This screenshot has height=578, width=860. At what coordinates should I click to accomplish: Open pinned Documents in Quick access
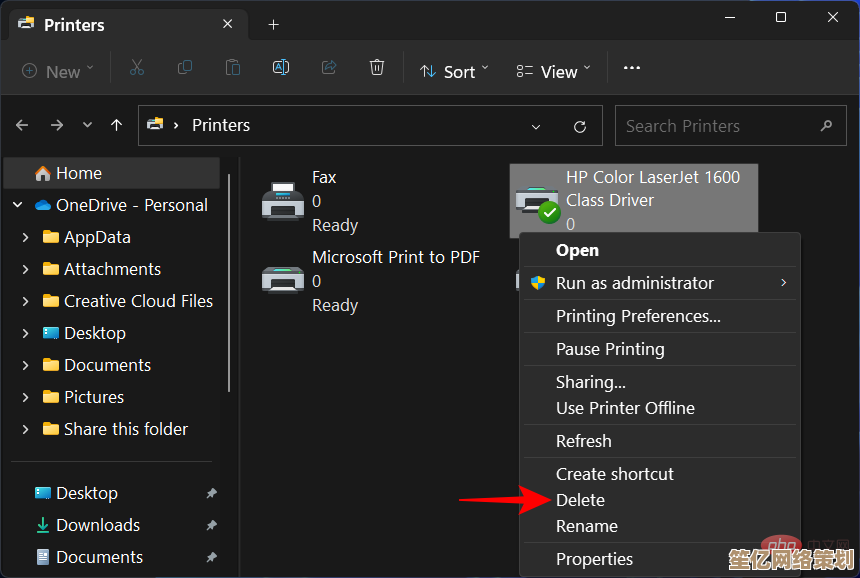point(99,557)
